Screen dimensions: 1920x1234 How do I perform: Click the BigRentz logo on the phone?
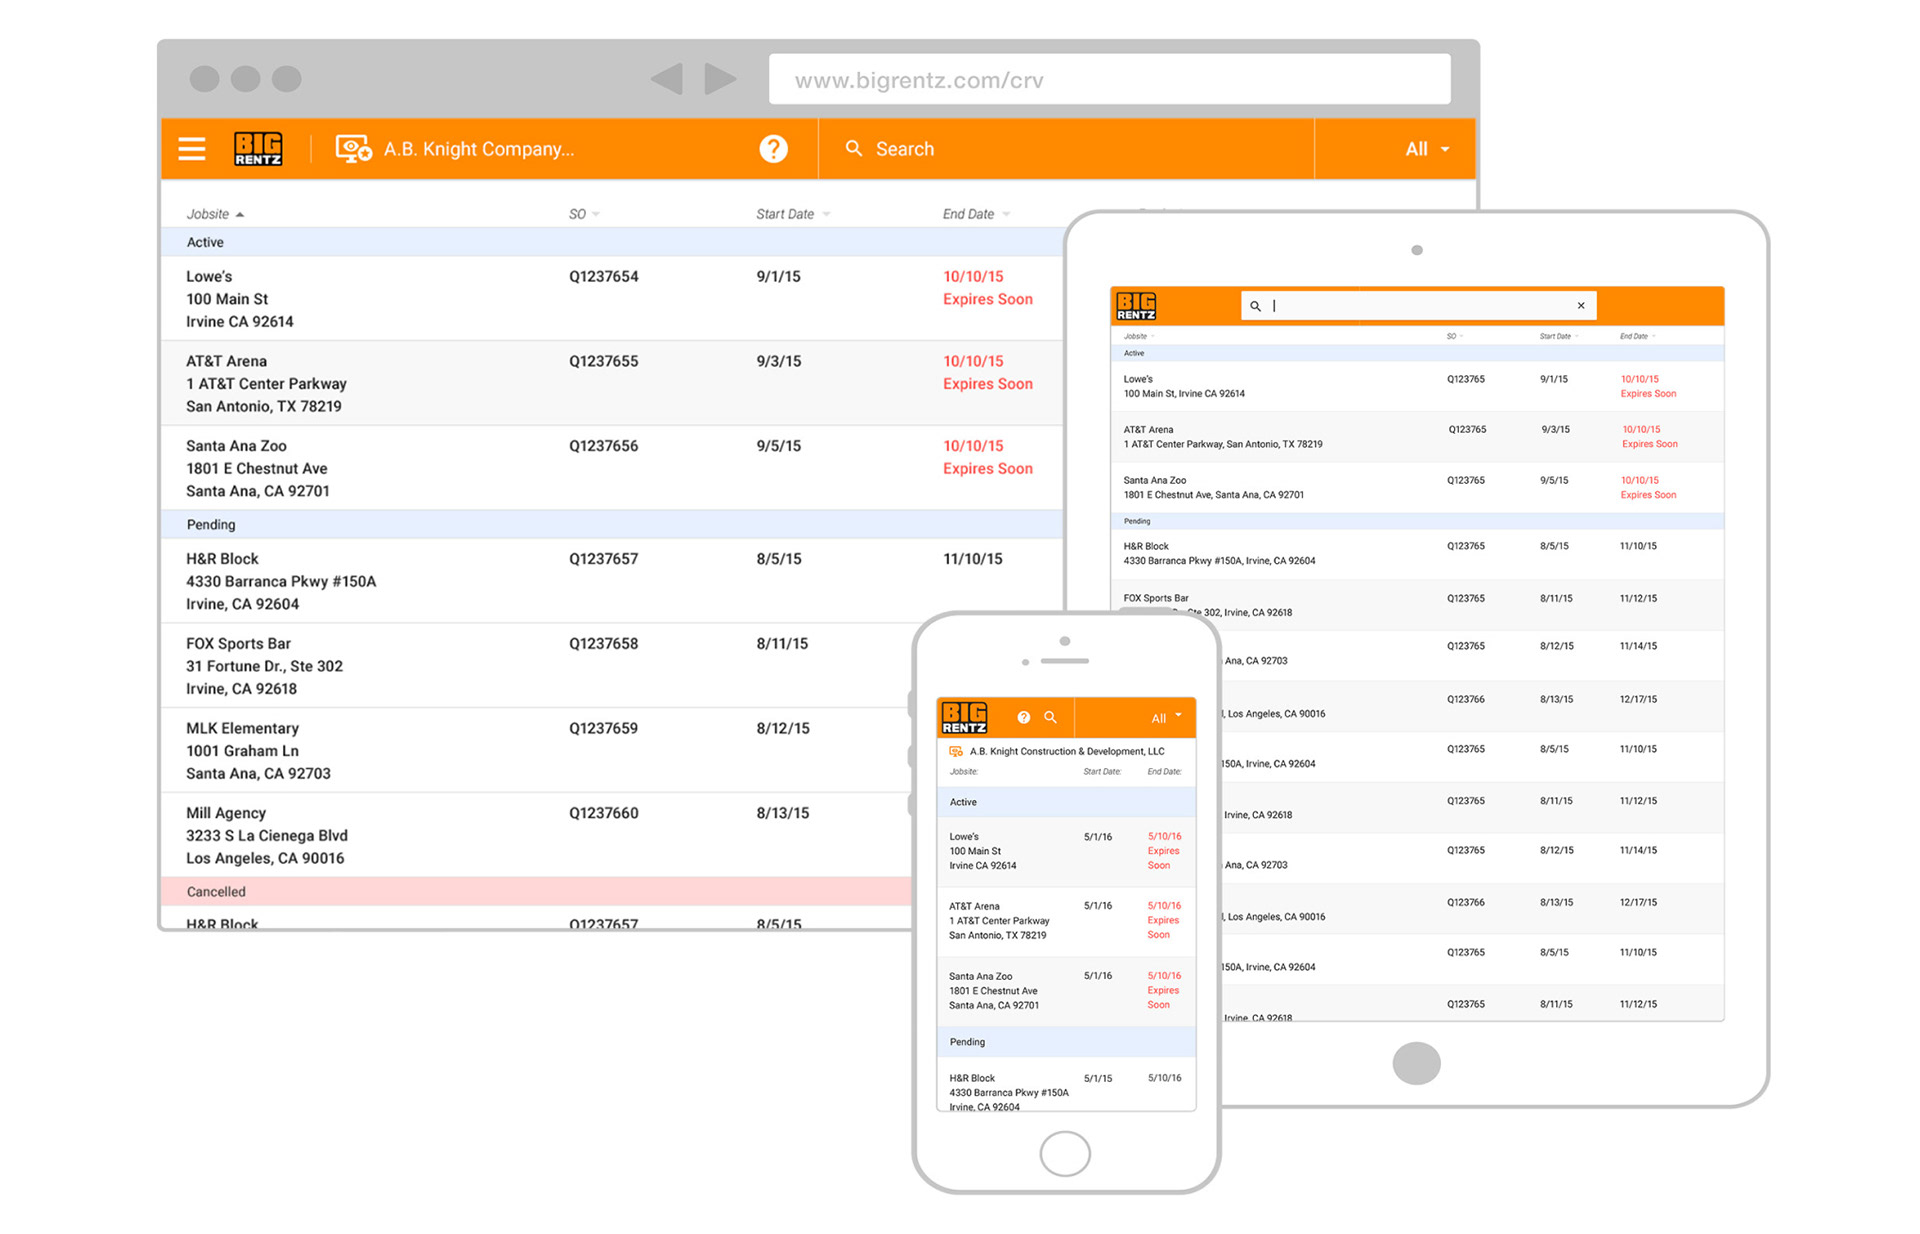tap(964, 717)
